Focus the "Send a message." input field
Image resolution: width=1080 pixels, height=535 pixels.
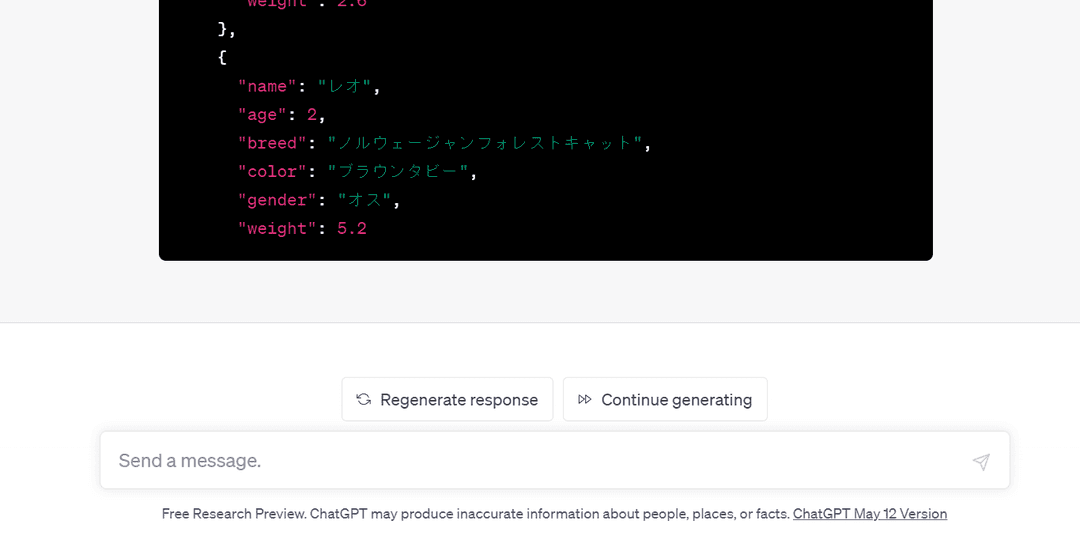[x=530, y=461]
